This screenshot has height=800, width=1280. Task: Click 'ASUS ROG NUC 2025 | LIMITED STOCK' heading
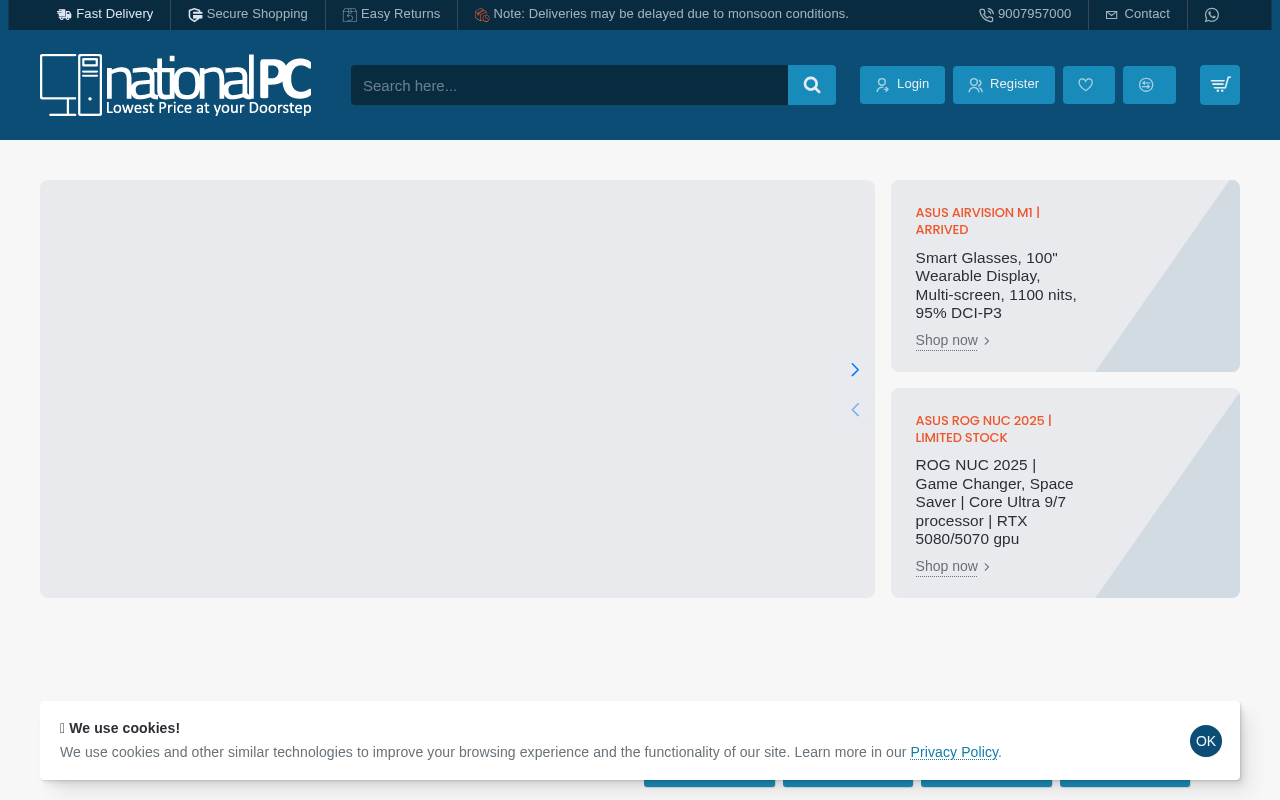tap(984, 429)
